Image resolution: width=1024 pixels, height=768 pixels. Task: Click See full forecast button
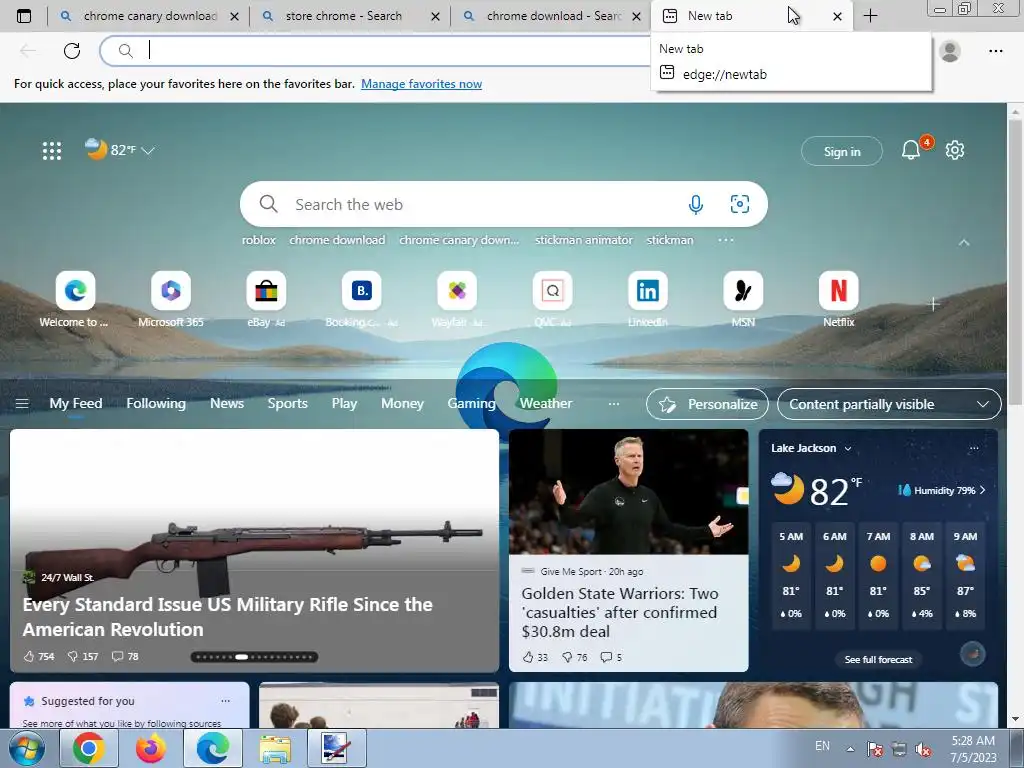pos(878,660)
